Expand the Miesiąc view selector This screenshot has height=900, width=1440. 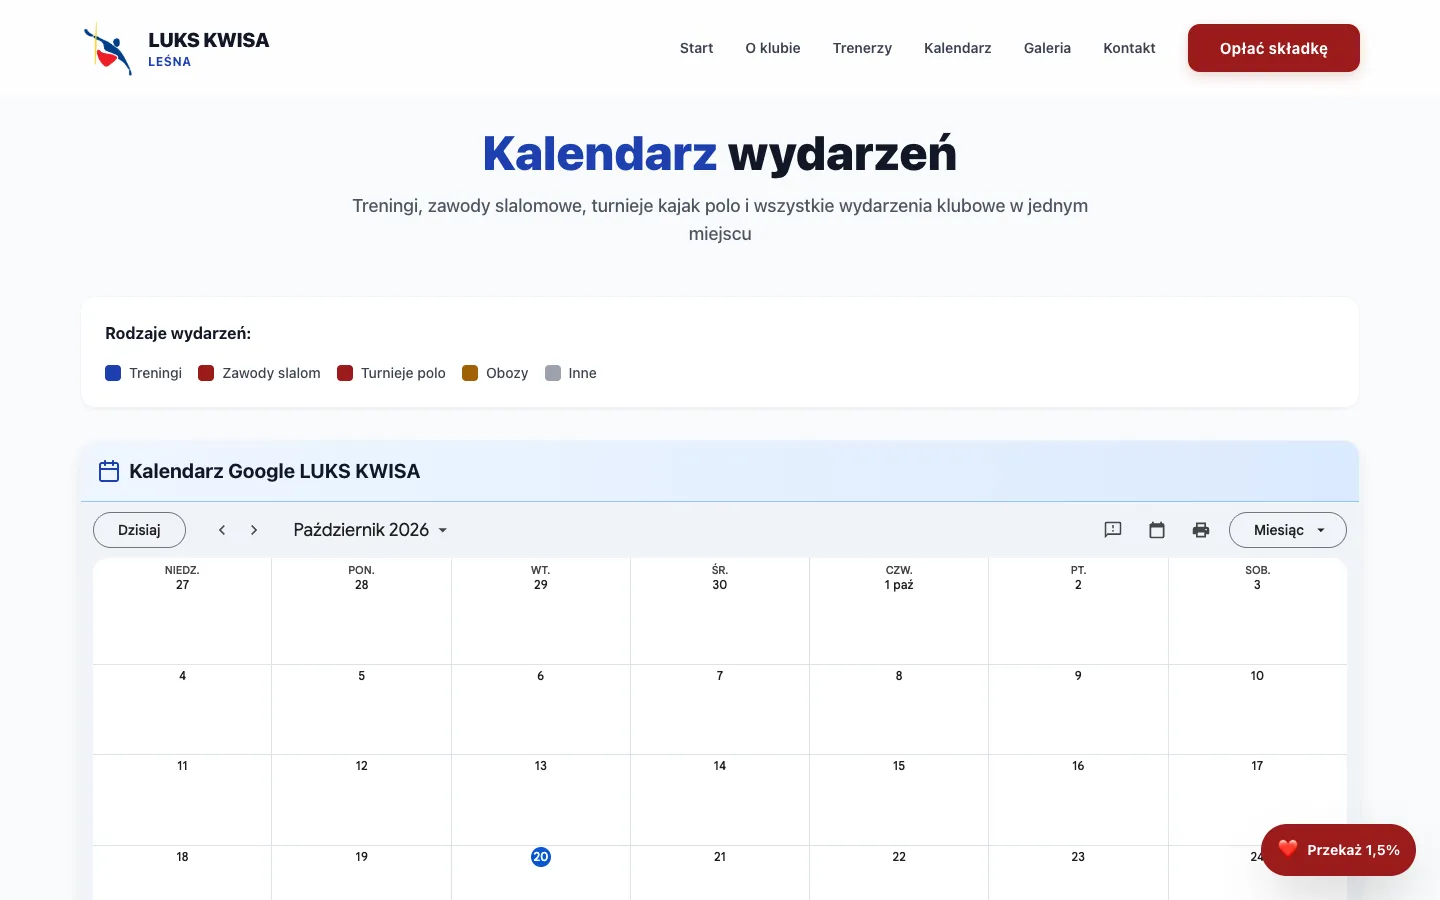coord(1288,530)
